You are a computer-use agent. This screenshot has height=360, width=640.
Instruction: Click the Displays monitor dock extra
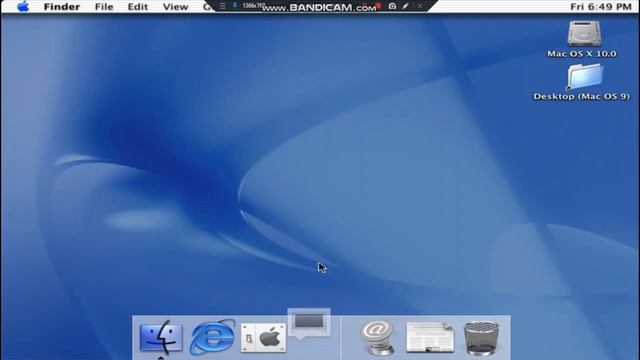click(309, 322)
